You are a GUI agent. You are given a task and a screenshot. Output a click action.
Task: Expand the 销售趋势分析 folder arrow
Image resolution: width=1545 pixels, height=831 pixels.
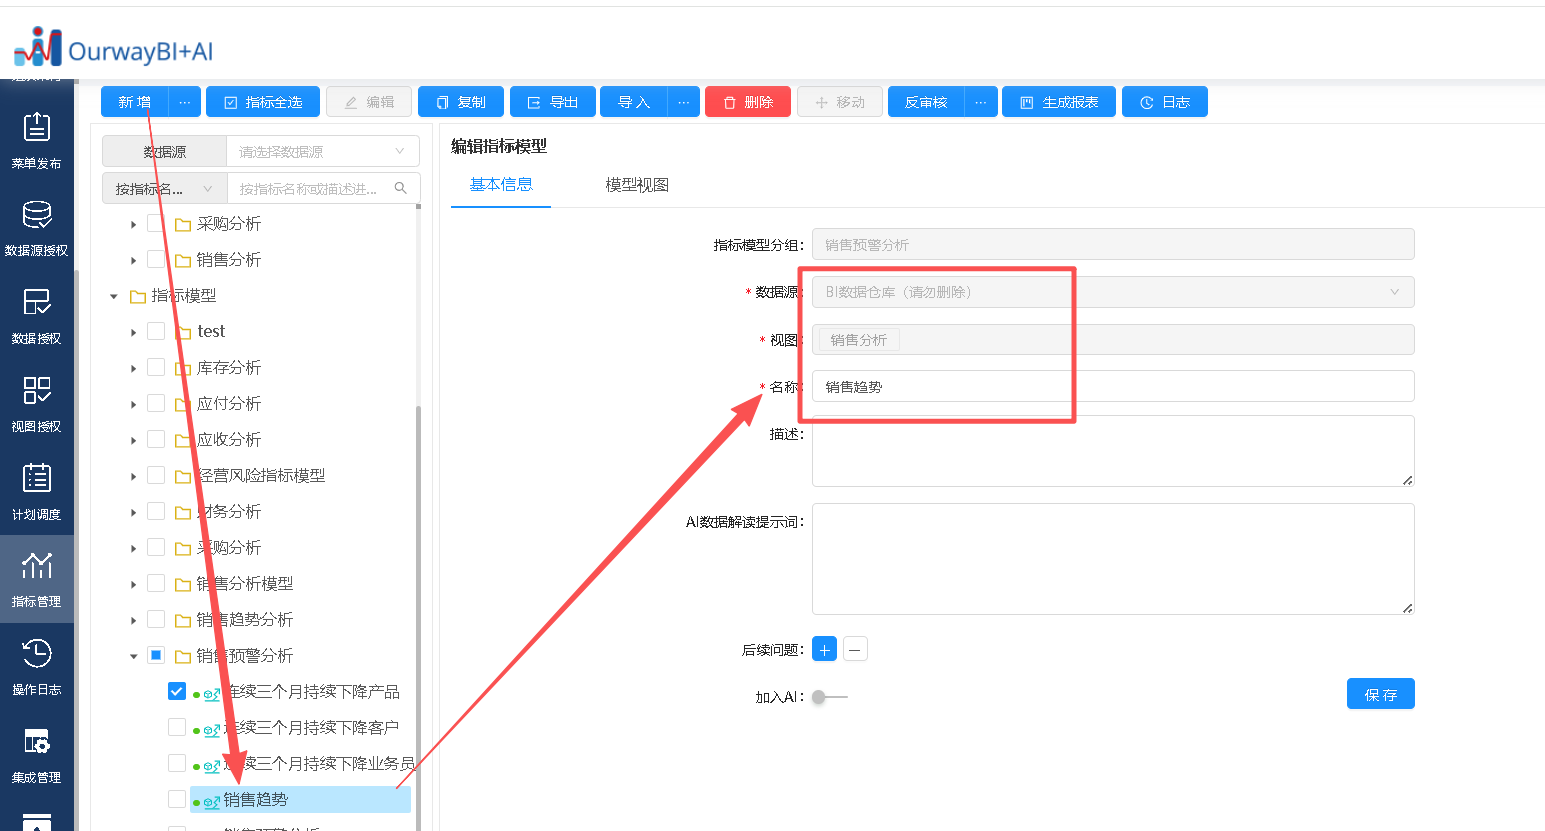pos(133,620)
